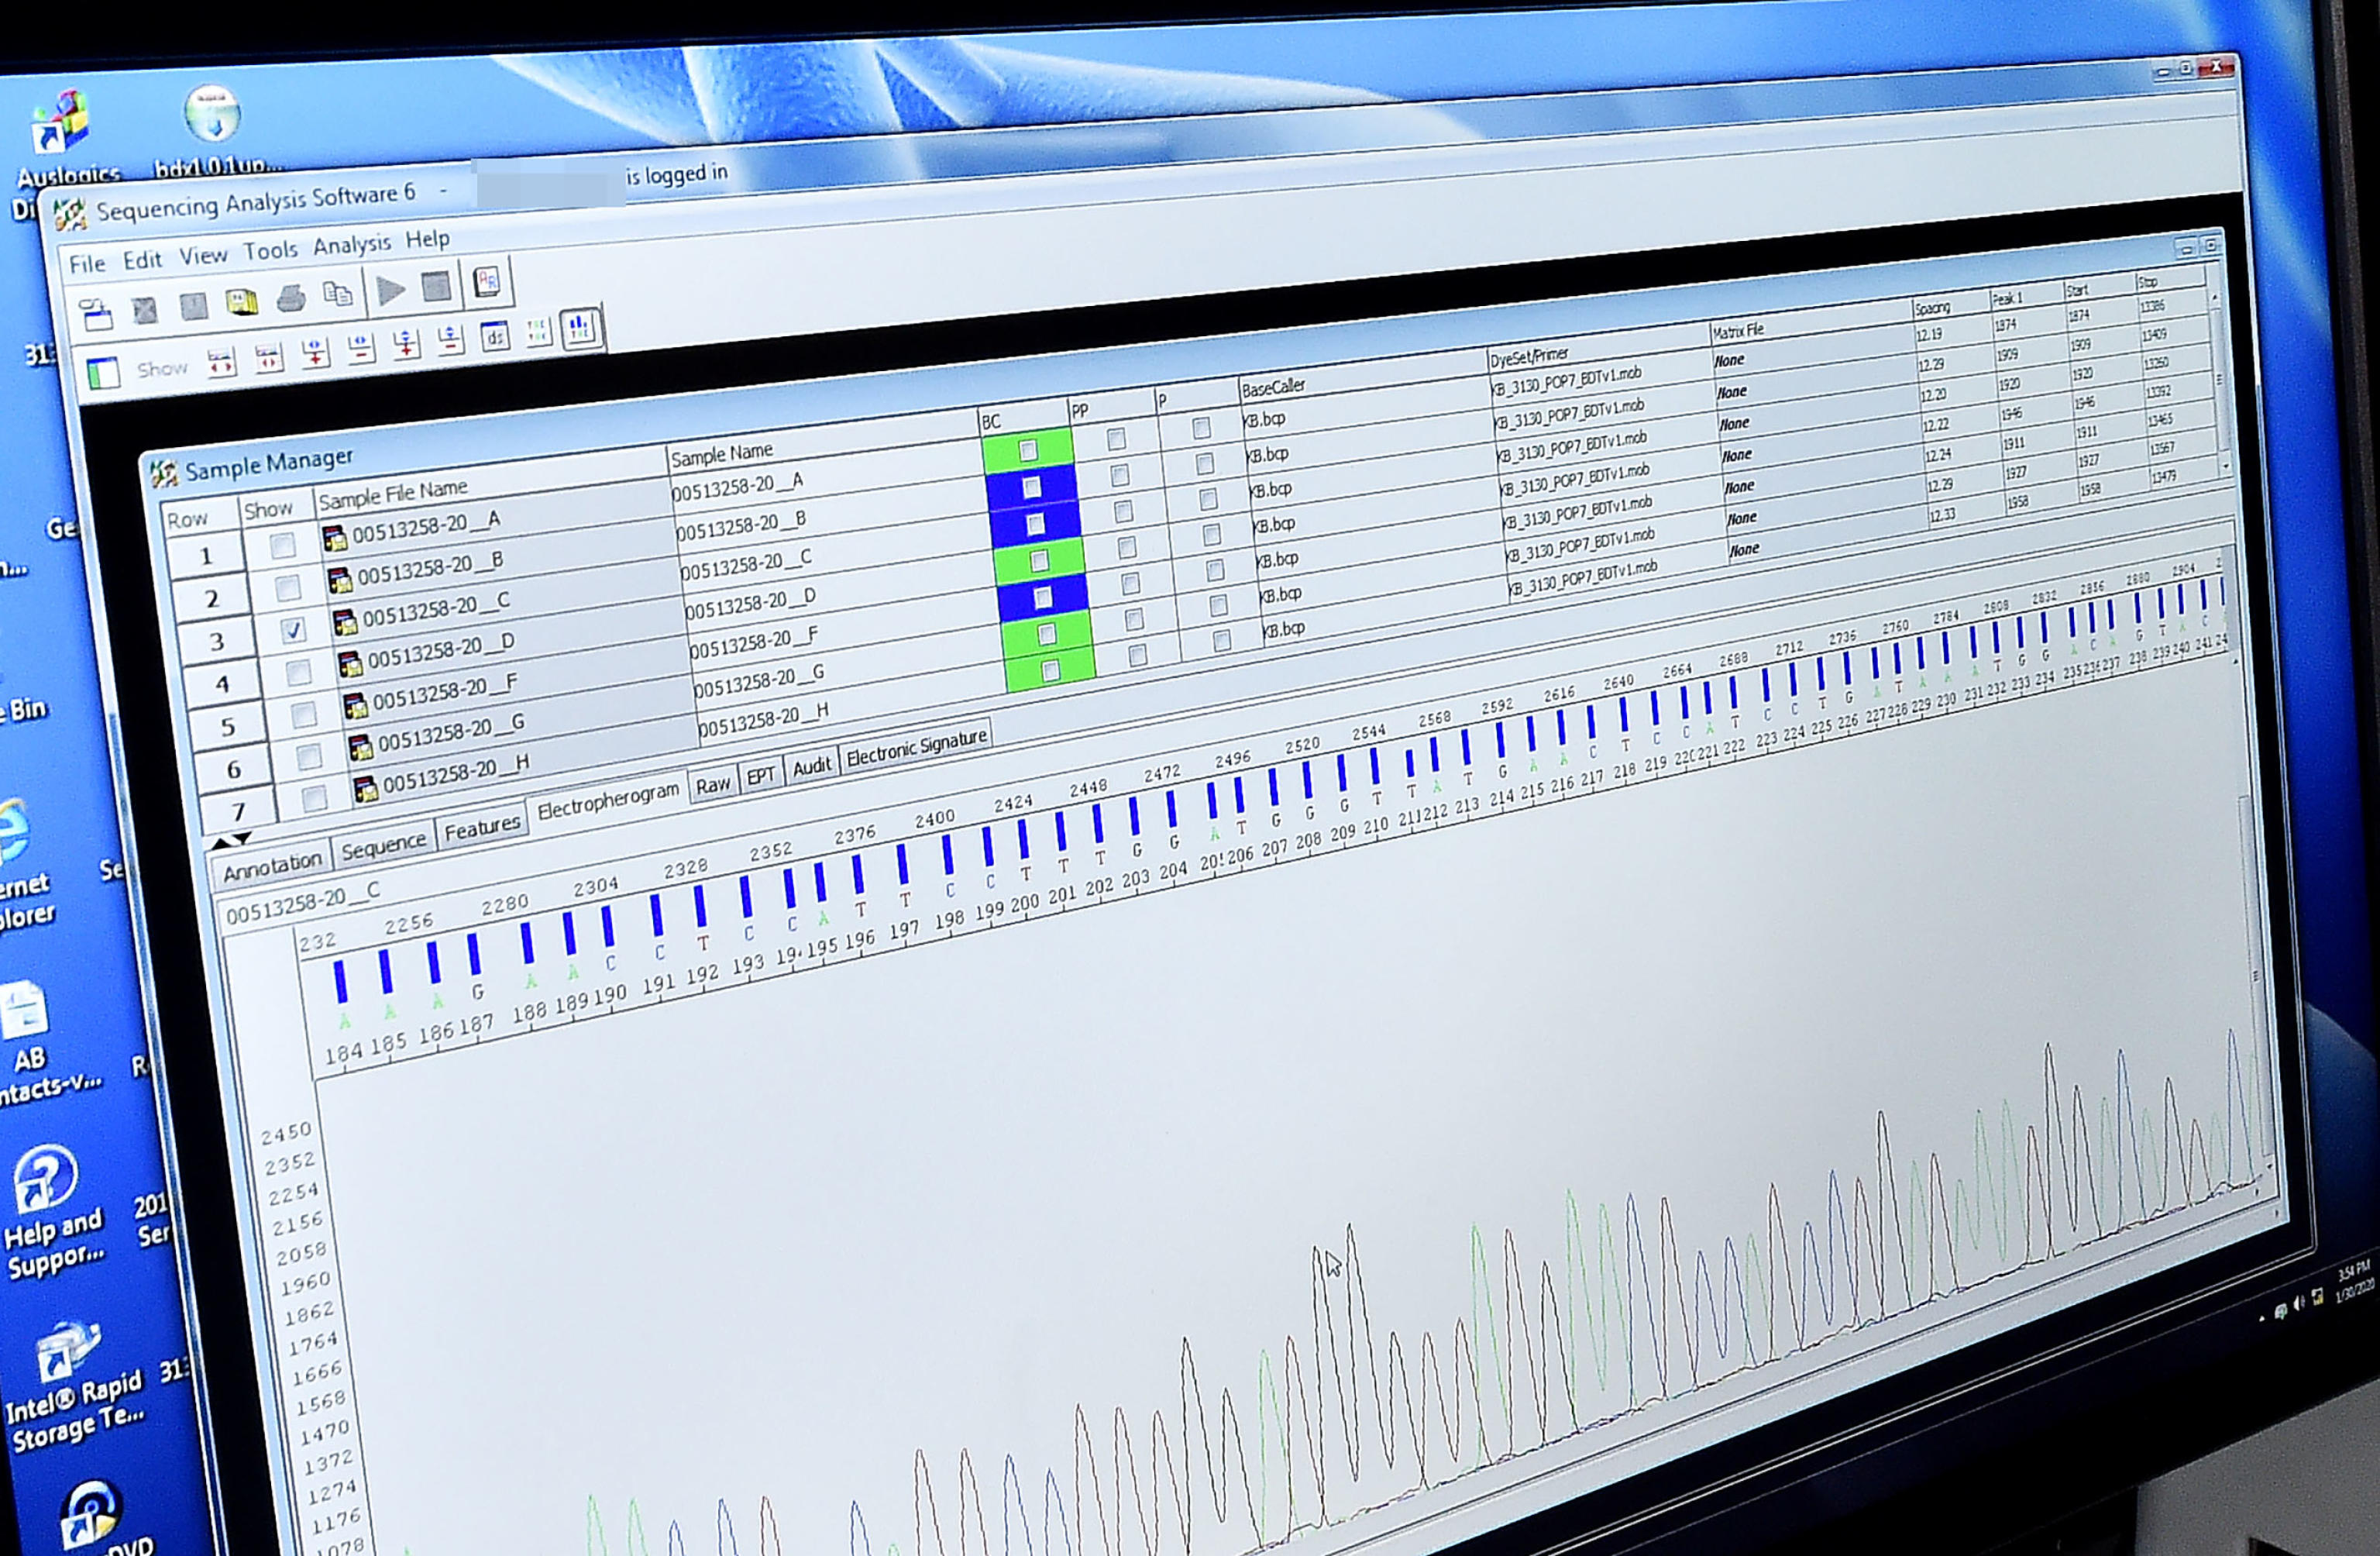2380x1556 pixels.
Task: Click the splitter collapse arrows above Annotation tab
Action: 231,840
